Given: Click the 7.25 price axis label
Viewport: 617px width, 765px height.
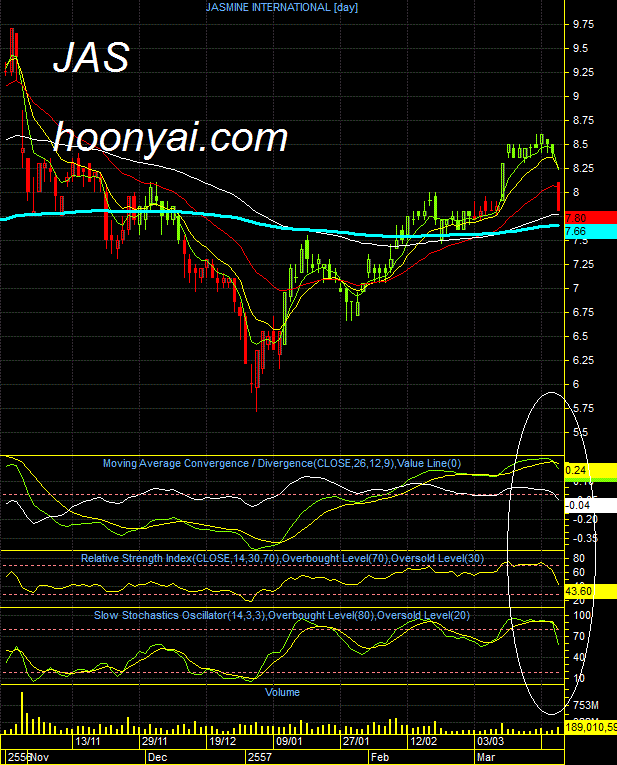Looking at the screenshot, I should pyautogui.click(x=583, y=264).
